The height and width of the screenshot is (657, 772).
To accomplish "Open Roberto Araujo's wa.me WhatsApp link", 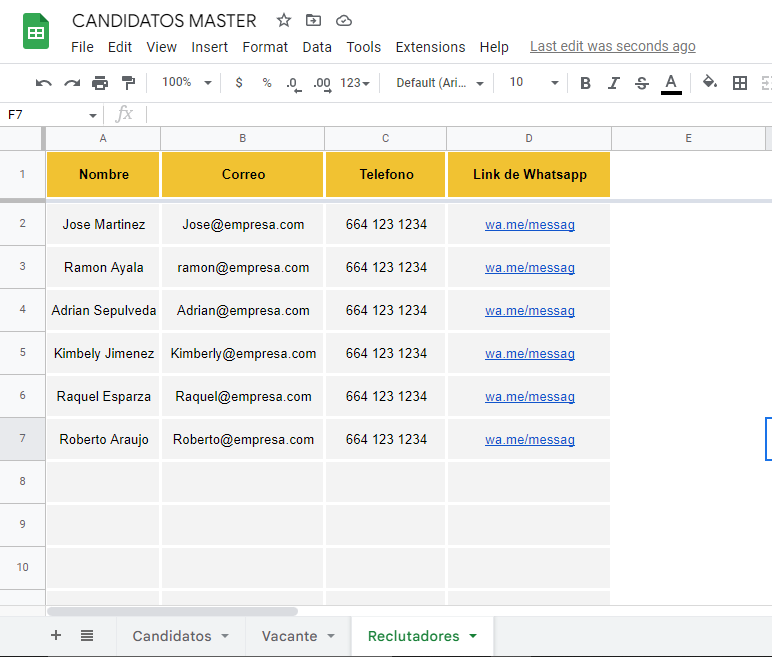I will (530, 439).
